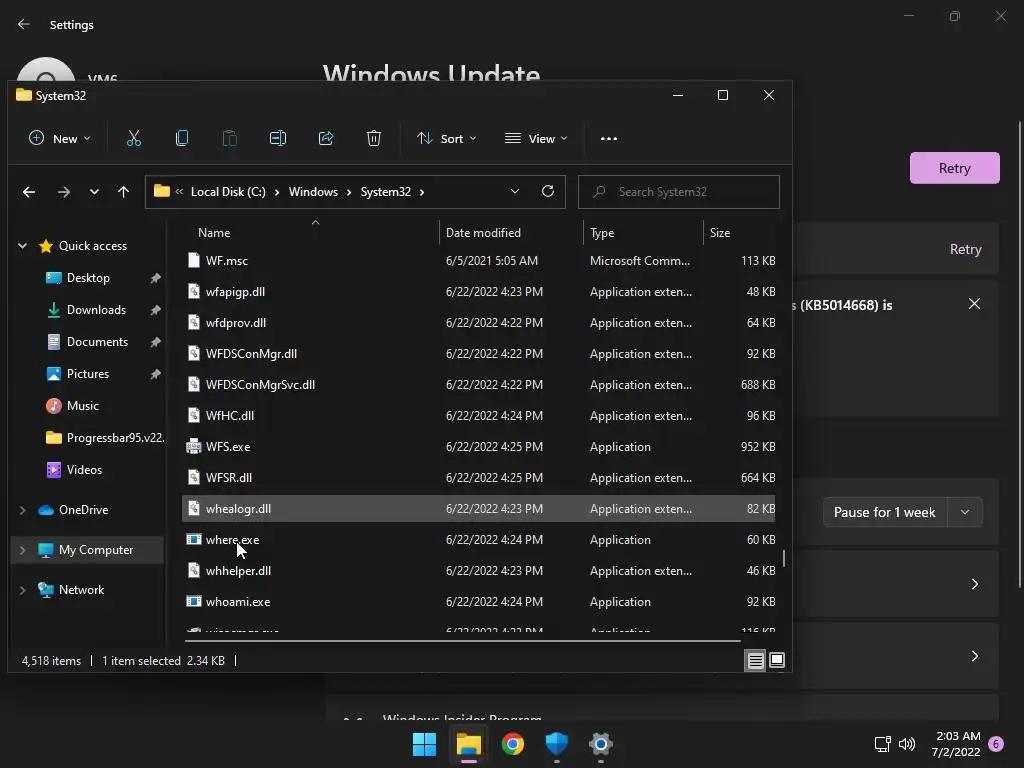1024x768 pixels.
Task: Go forward with Explorer forward arrow
Action: pyautogui.click(x=63, y=192)
